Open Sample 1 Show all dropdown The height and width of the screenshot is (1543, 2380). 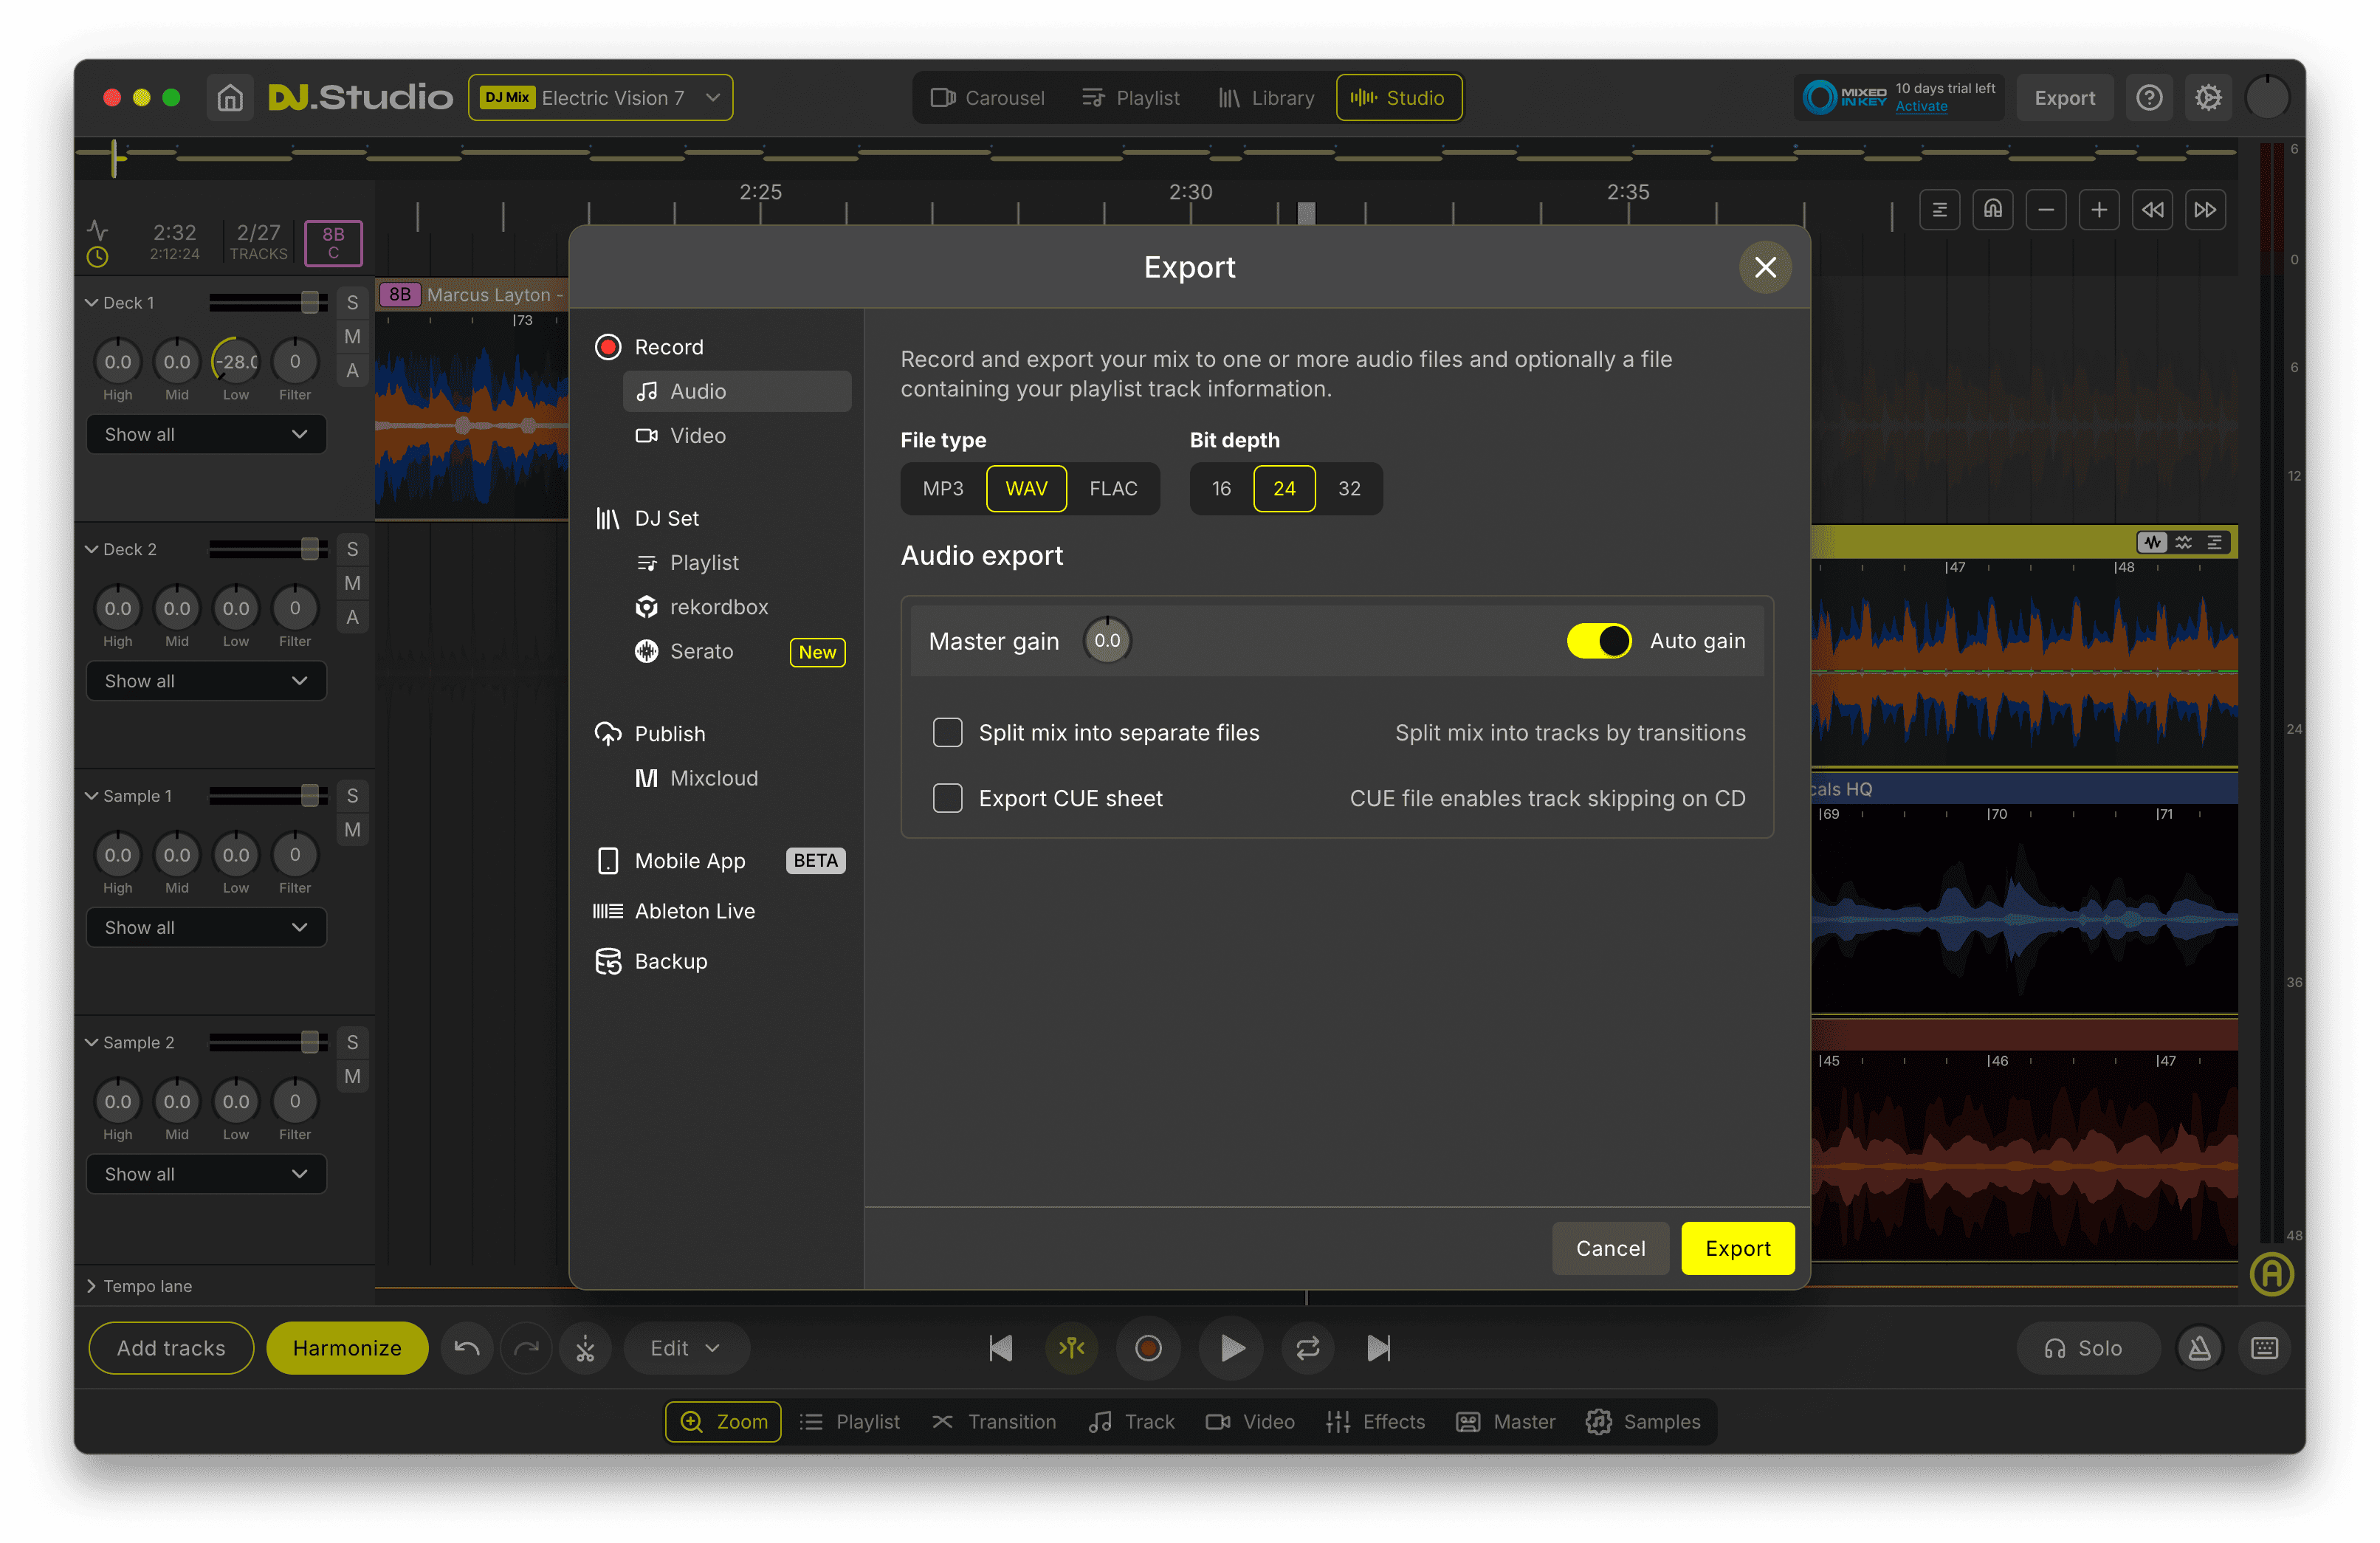coord(206,927)
